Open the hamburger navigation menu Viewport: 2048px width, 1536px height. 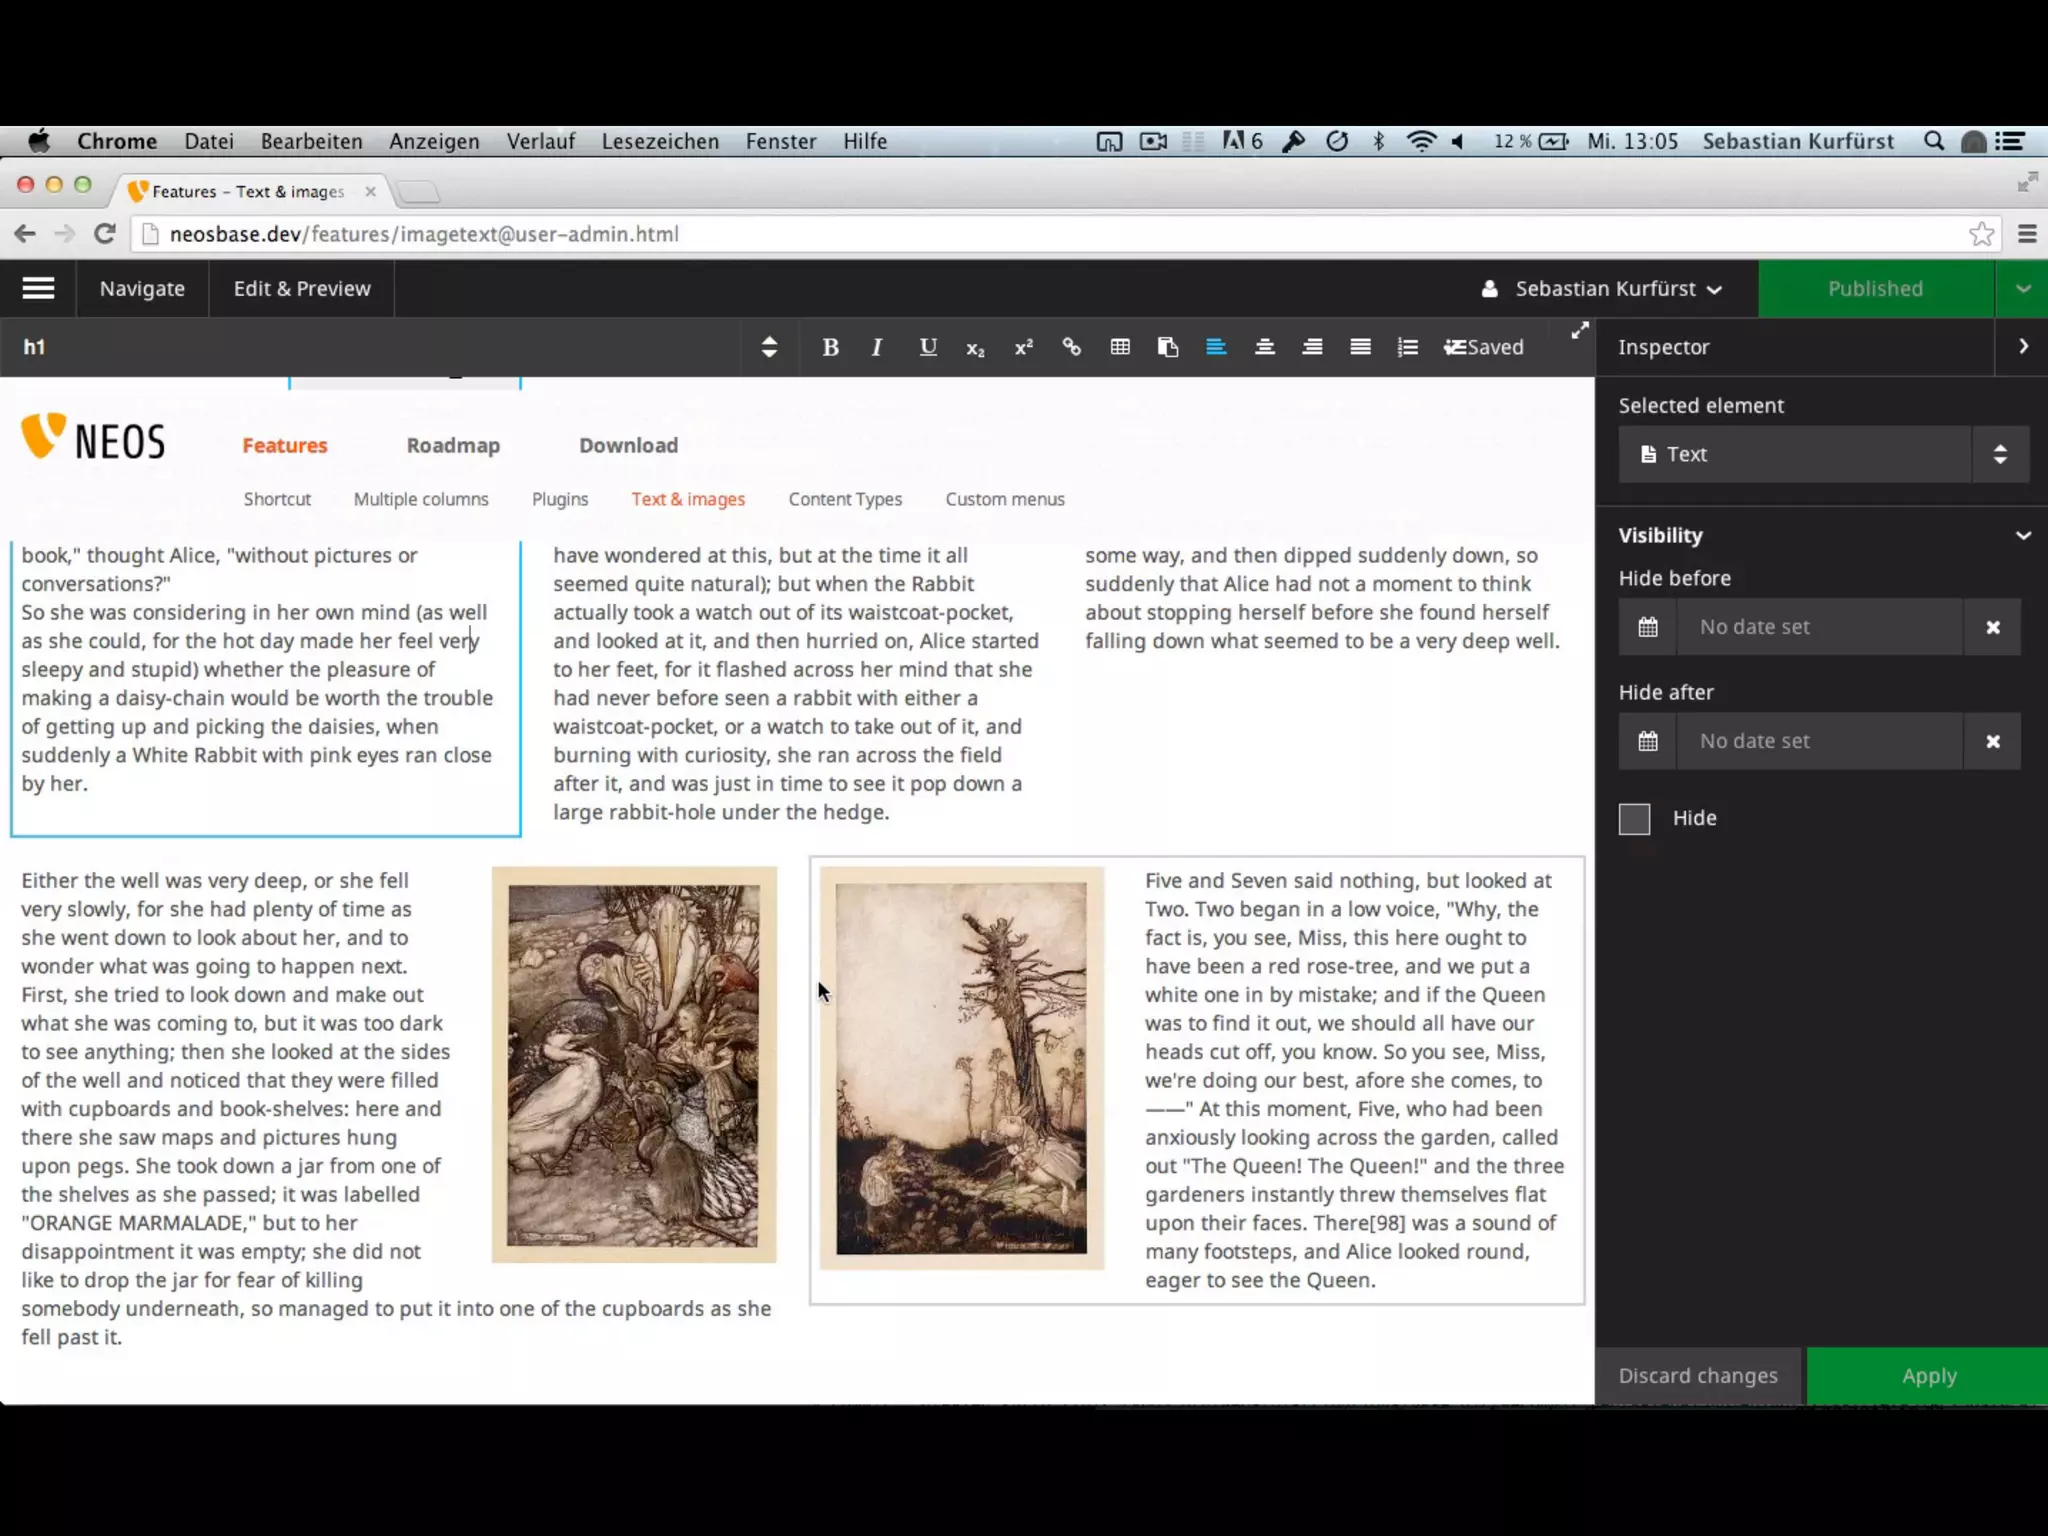(38, 289)
